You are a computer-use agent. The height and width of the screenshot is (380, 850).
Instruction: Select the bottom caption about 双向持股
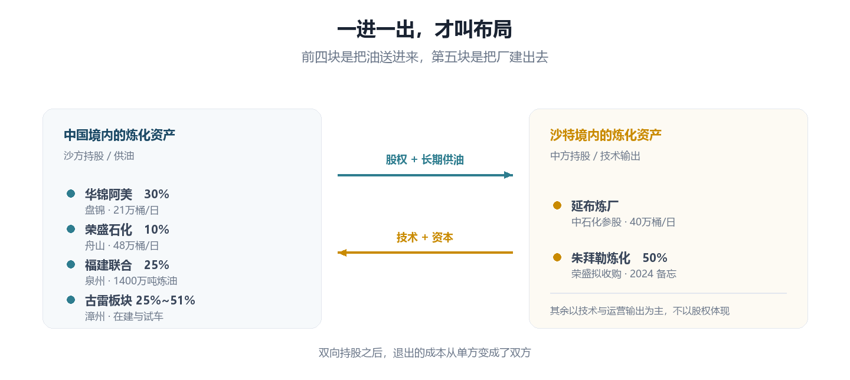[x=424, y=353]
